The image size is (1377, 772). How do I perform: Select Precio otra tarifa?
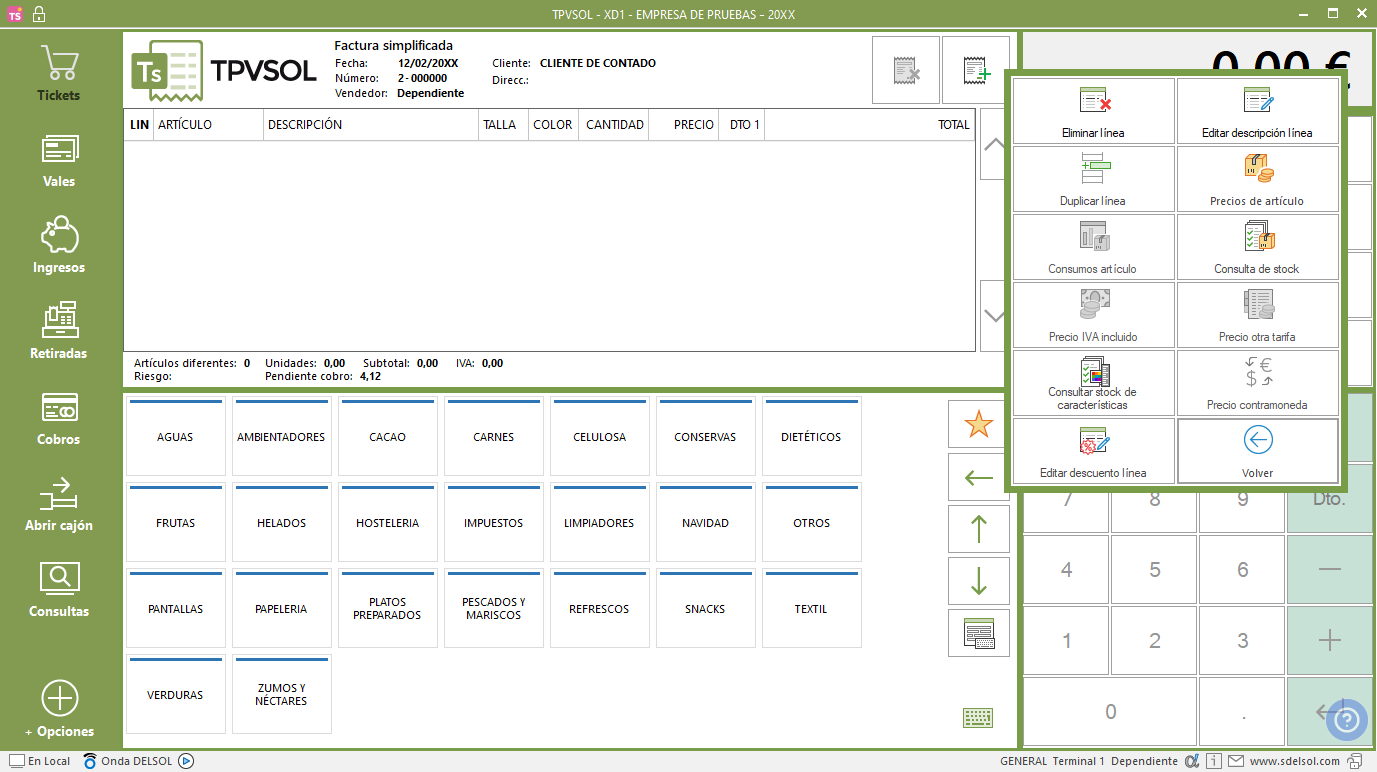pos(1258,315)
